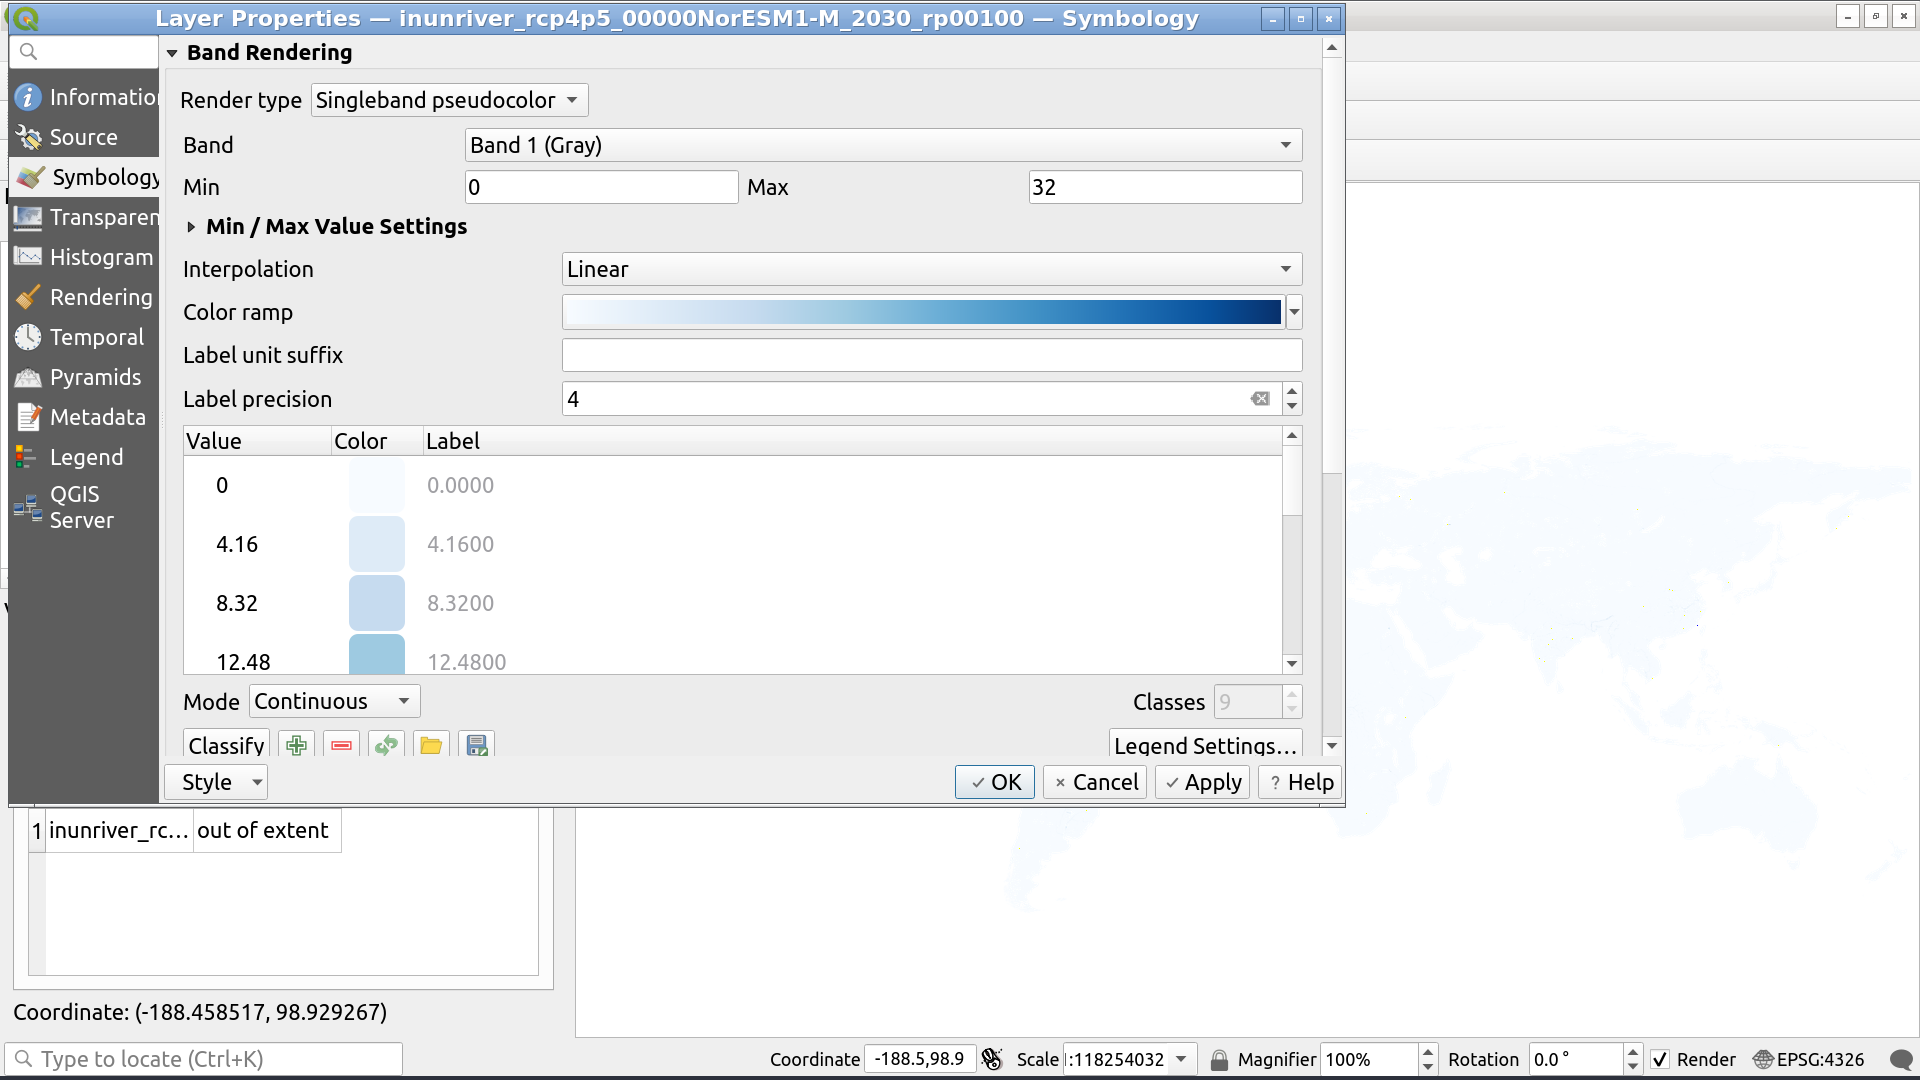Click the Classes stepper increment arrow
1920x1080 pixels.
[1292, 694]
